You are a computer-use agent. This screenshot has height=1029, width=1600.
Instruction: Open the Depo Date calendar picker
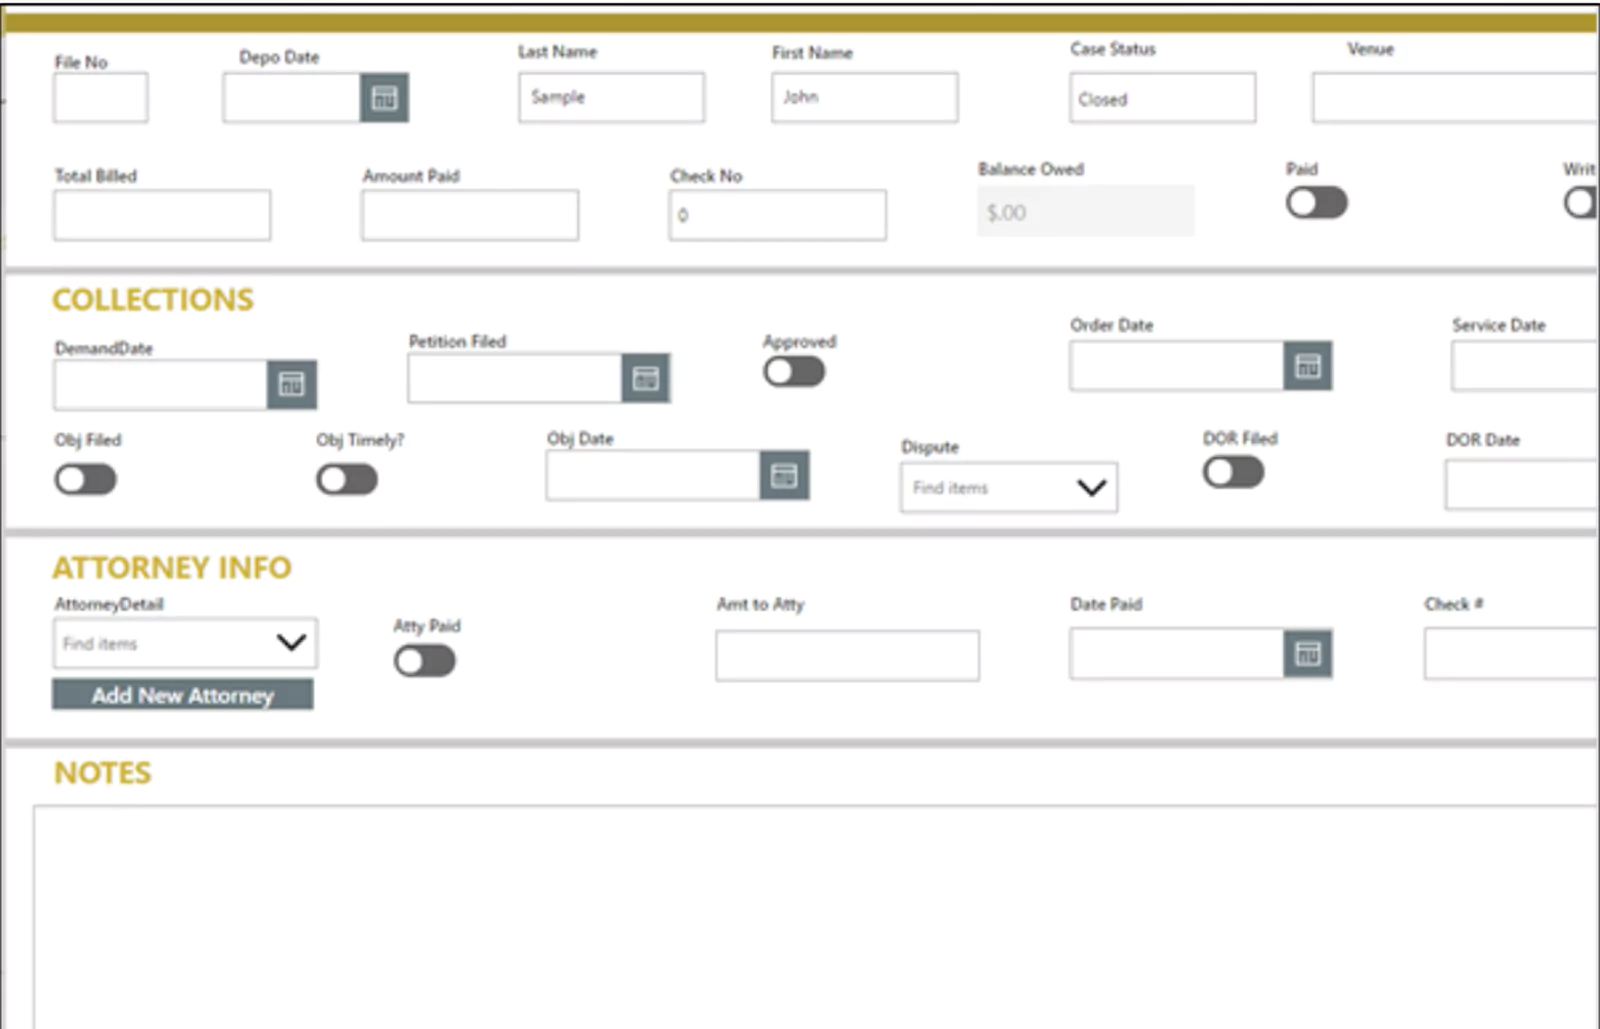[384, 98]
